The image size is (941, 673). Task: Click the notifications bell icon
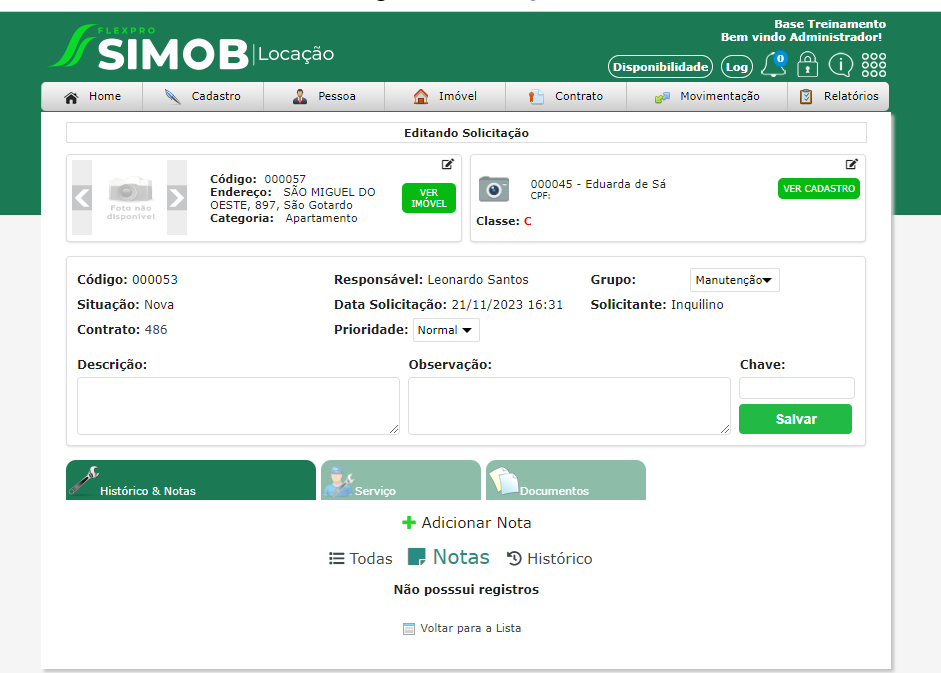tap(773, 66)
